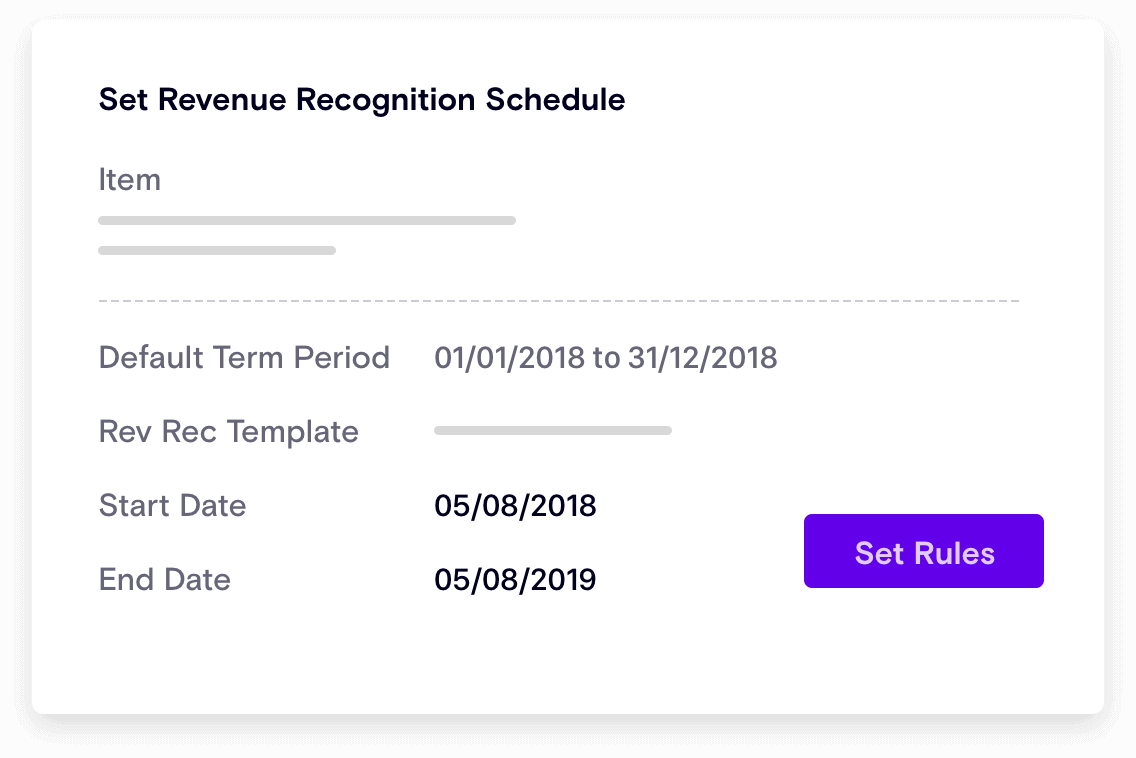Click the Default Term Period label

tap(244, 358)
